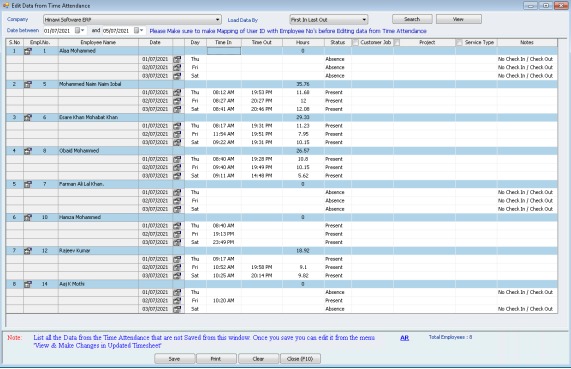This screenshot has height=369, width=571.
Task: Click the Hours column header
Action: click(x=303, y=43)
